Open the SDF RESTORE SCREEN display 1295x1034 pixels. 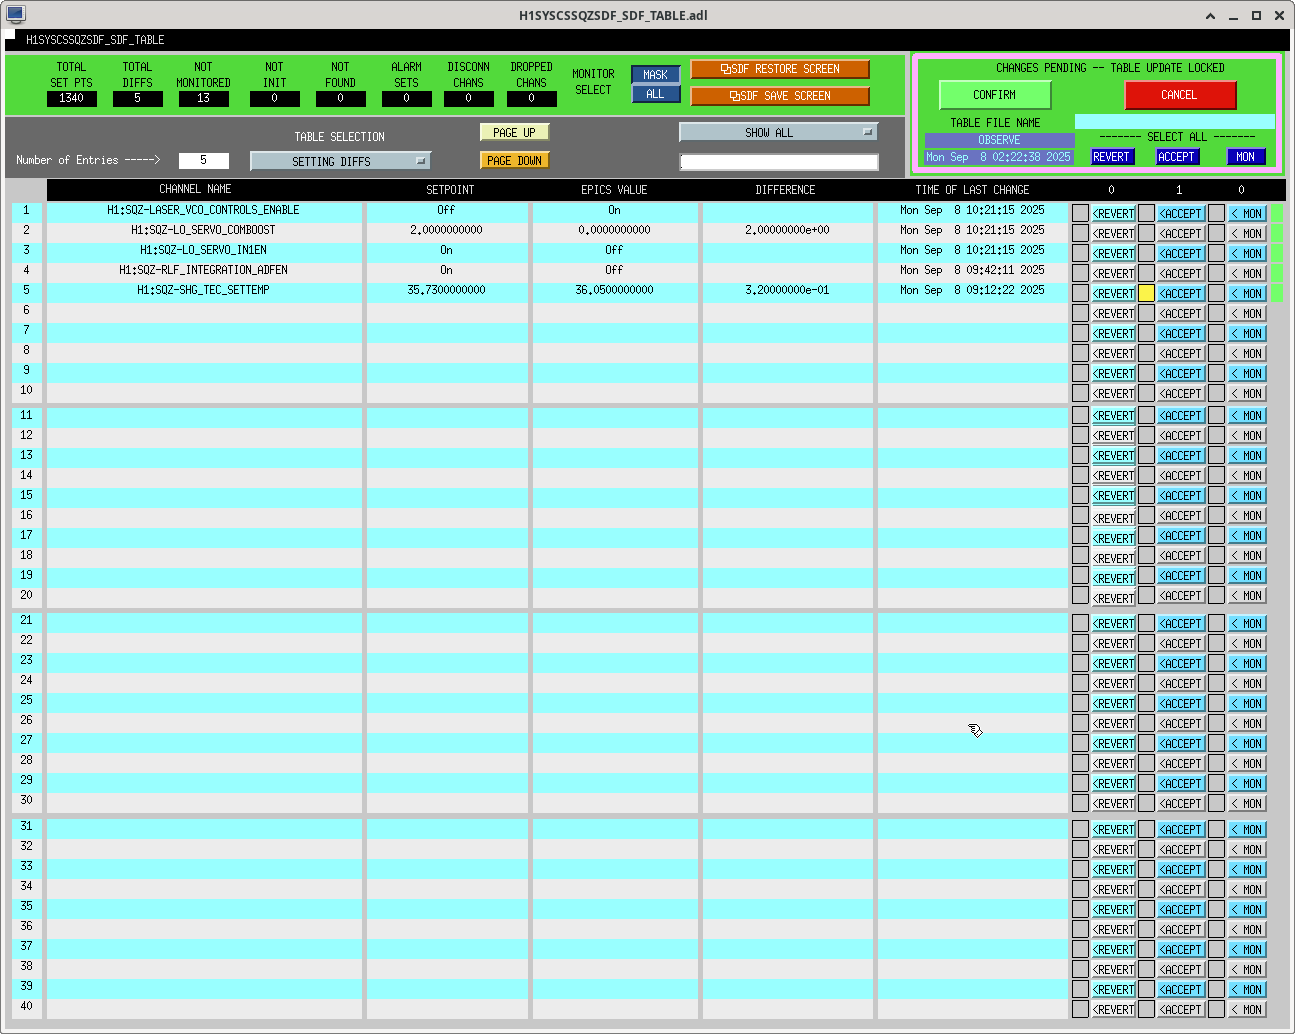click(x=779, y=69)
